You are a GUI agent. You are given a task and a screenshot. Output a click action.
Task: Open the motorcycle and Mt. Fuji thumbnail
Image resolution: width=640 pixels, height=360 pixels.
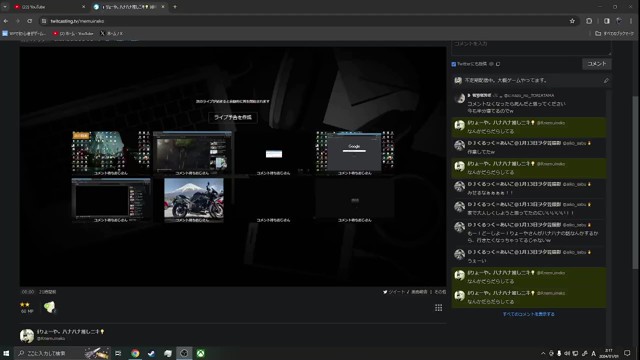pyautogui.click(x=194, y=200)
